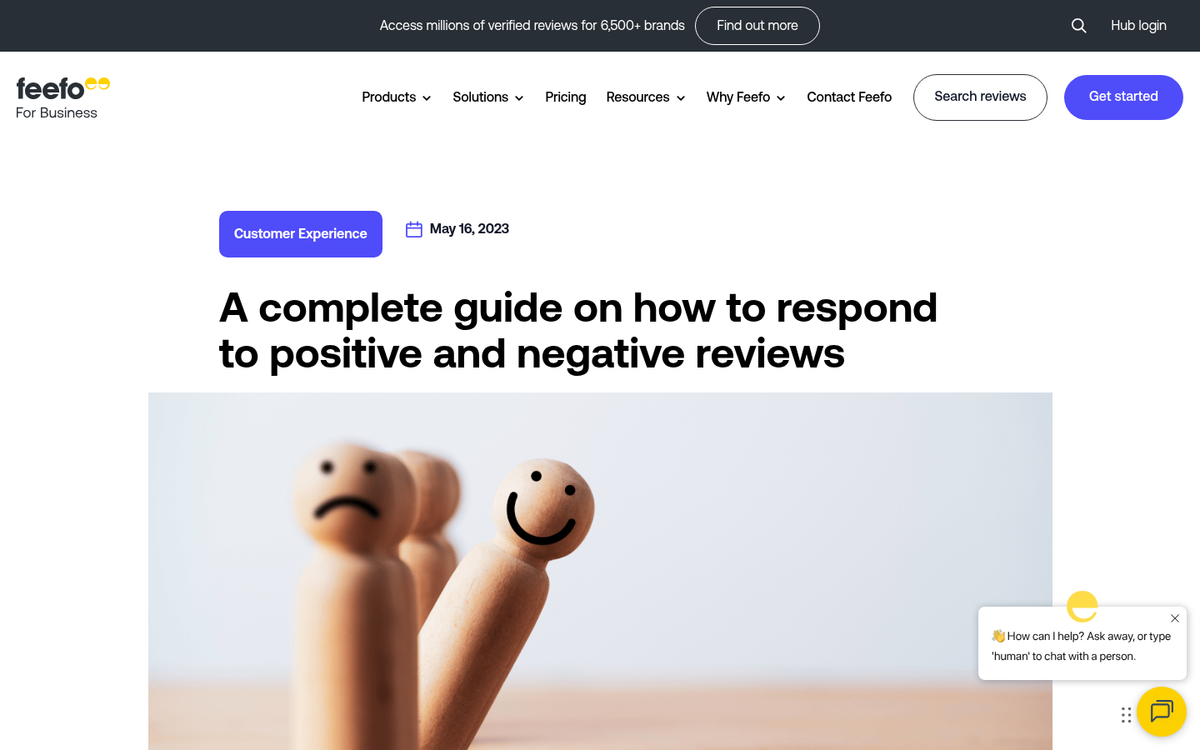Select Contact Feefo in the navigation
Viewport: 1200px width, 750px height.
coord(848,97)
